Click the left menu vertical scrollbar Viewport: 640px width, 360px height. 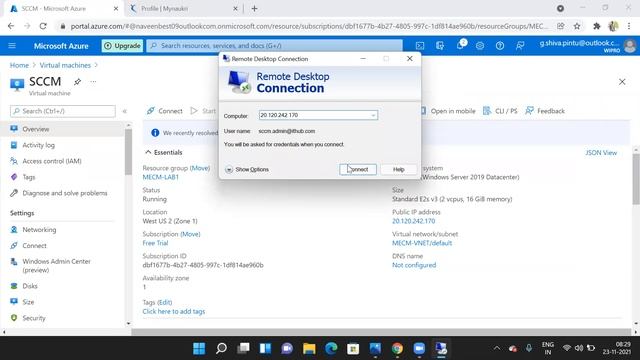[128, 152]
